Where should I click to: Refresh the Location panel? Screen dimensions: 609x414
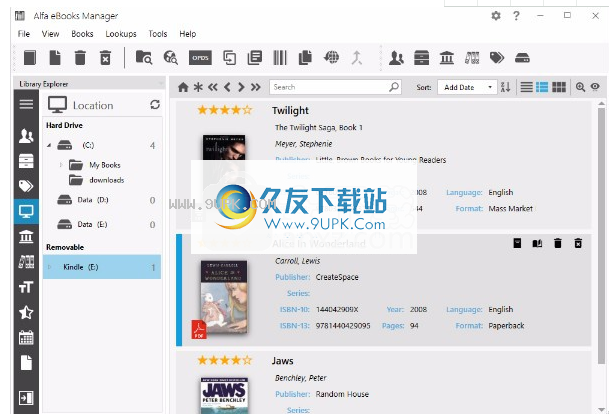(155, 104)
